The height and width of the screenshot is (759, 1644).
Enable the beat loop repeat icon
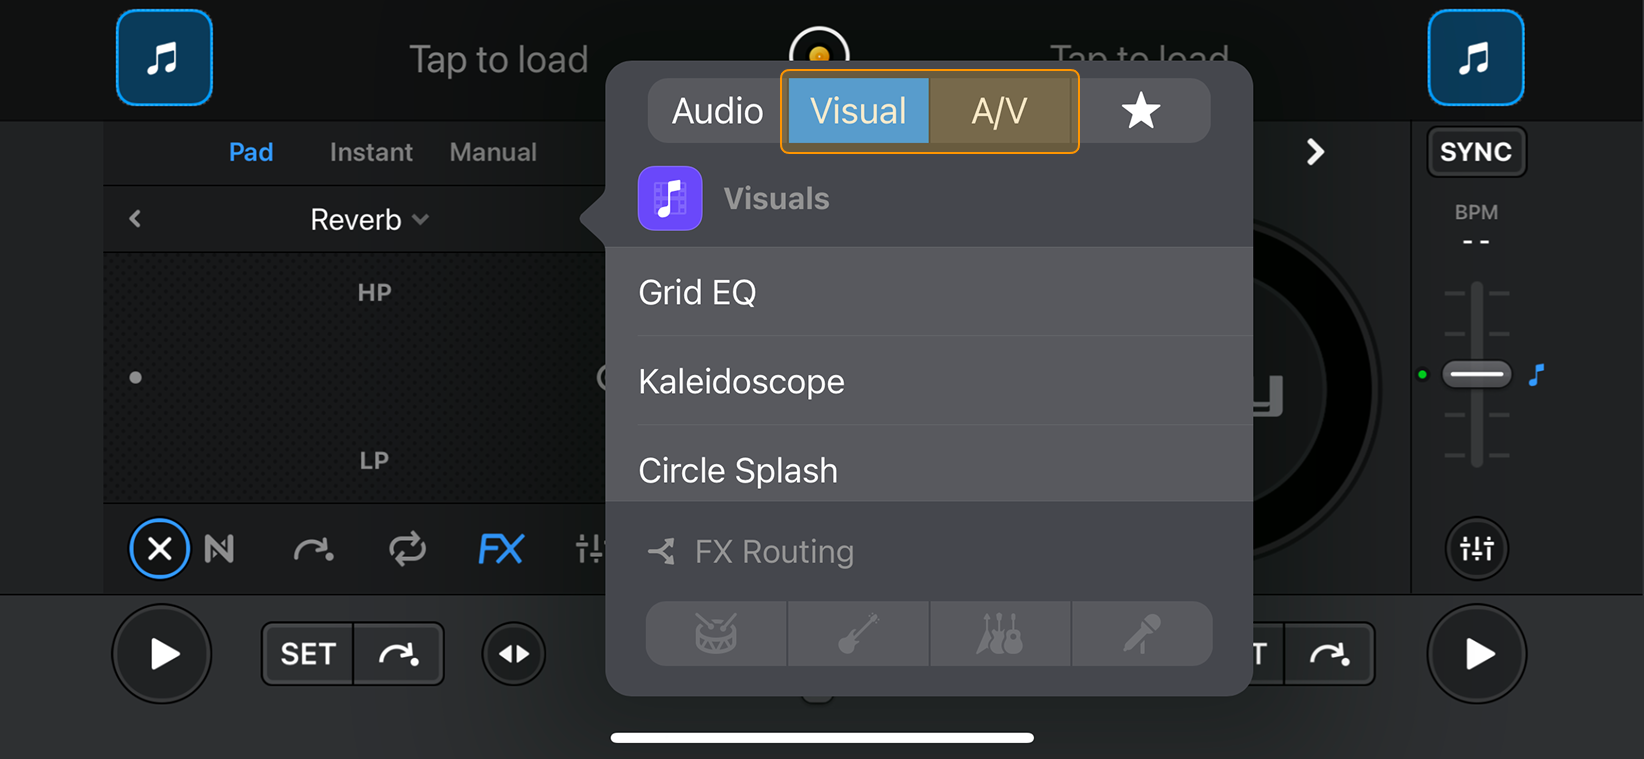pos(407,548)
